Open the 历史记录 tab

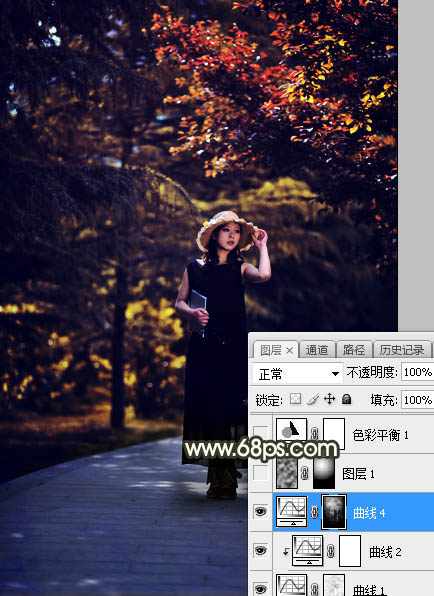[x=402, y=350]
